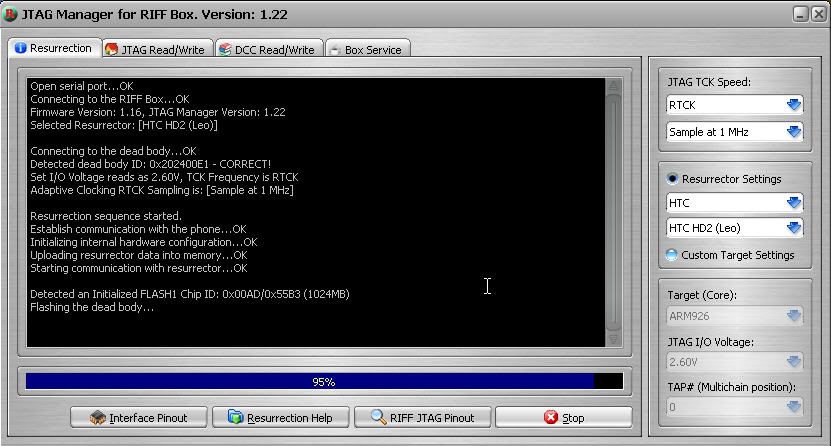Screen dimensions: 831x446
Task: Minimize the JTAG Manager window
Action: (800, 14)
